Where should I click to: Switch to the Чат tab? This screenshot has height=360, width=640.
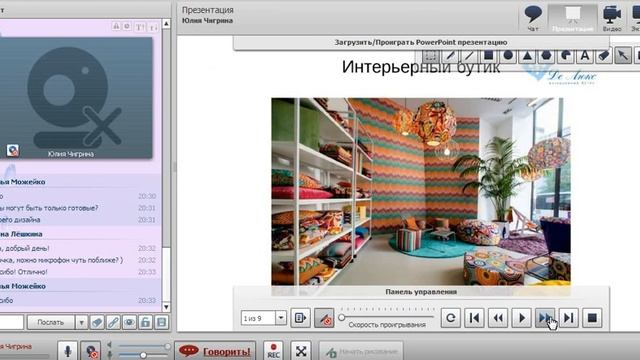533,18
